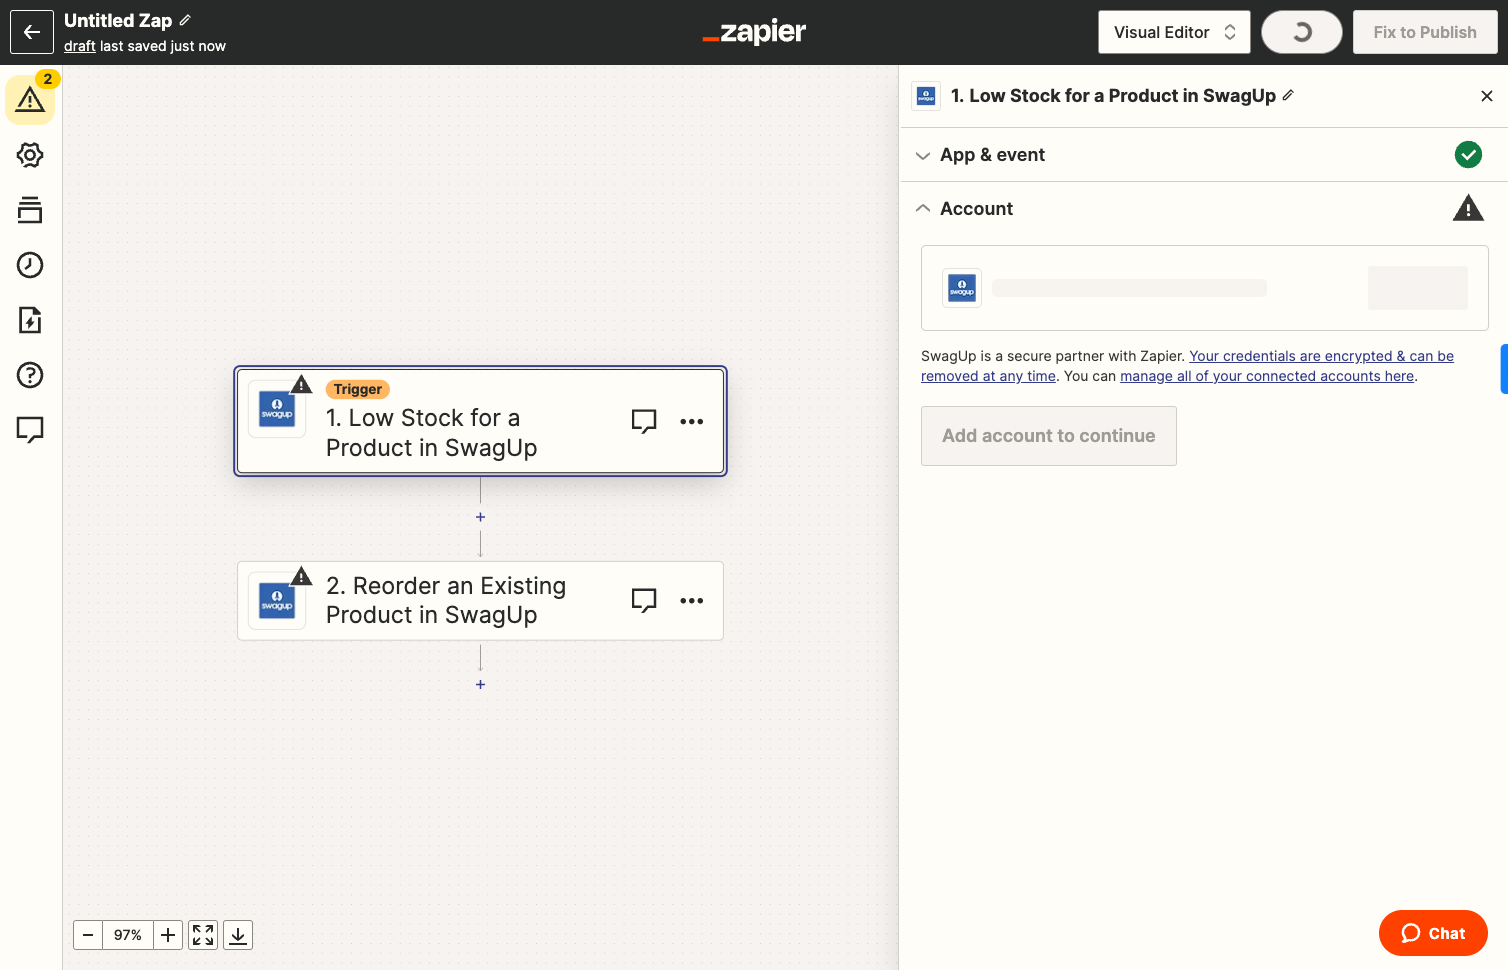Open the Visual Editor dropdown

click(x=1174, y=32)
